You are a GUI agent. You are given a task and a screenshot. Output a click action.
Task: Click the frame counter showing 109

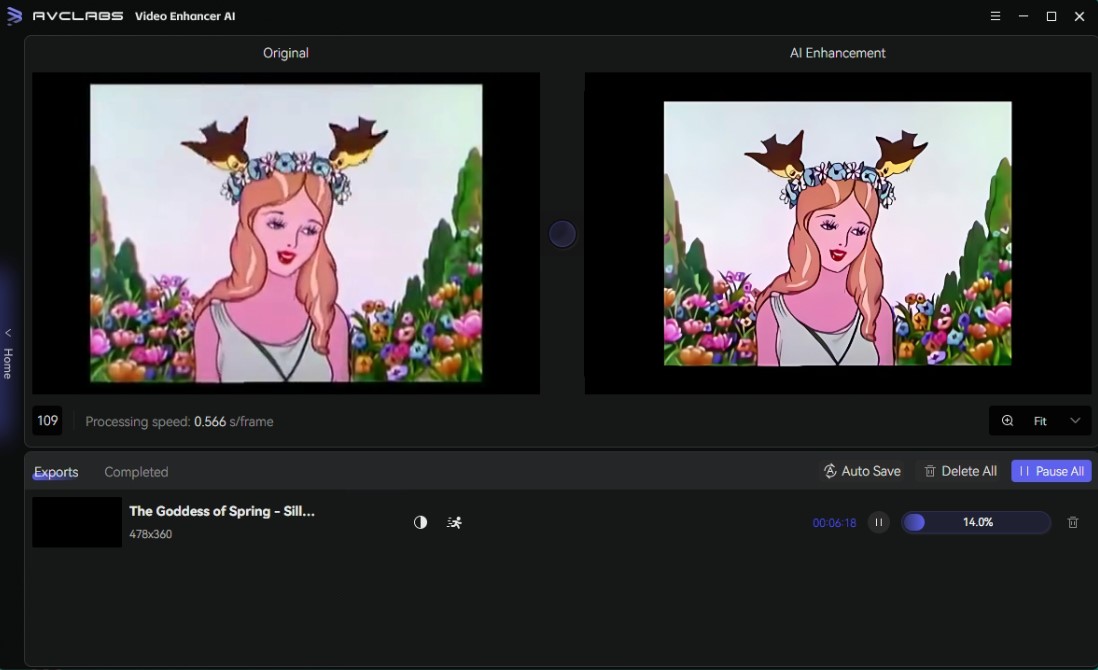coord(48,421)
